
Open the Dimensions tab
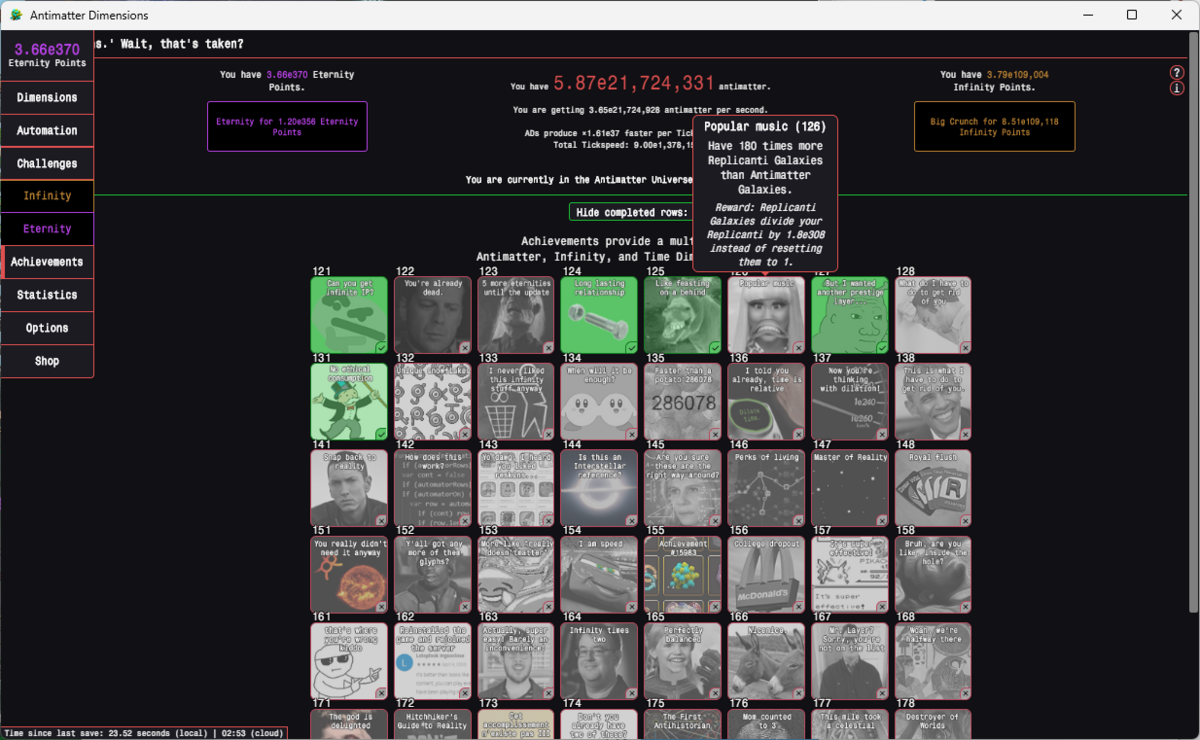47,97
